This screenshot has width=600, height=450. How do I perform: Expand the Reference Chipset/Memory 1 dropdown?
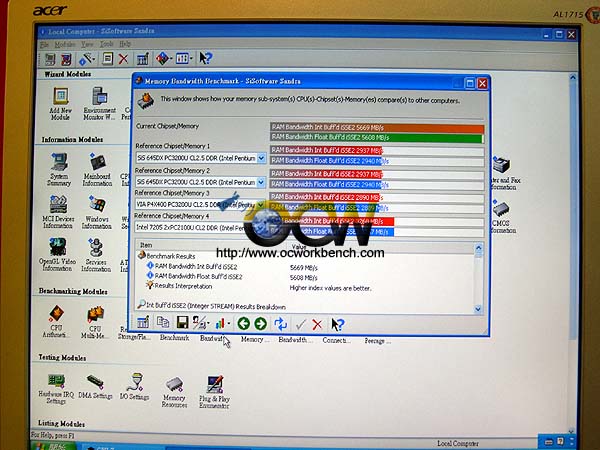(261, 158)
